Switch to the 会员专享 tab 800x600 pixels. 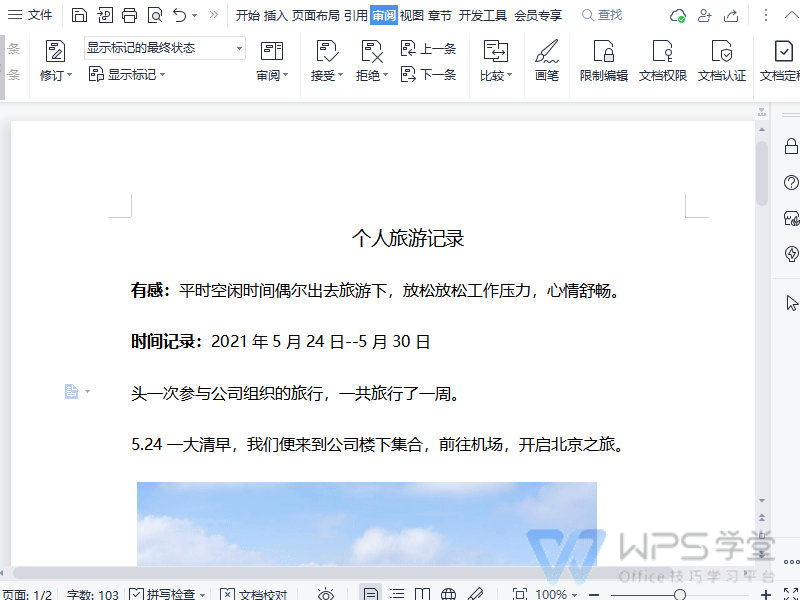coord(538,16)
